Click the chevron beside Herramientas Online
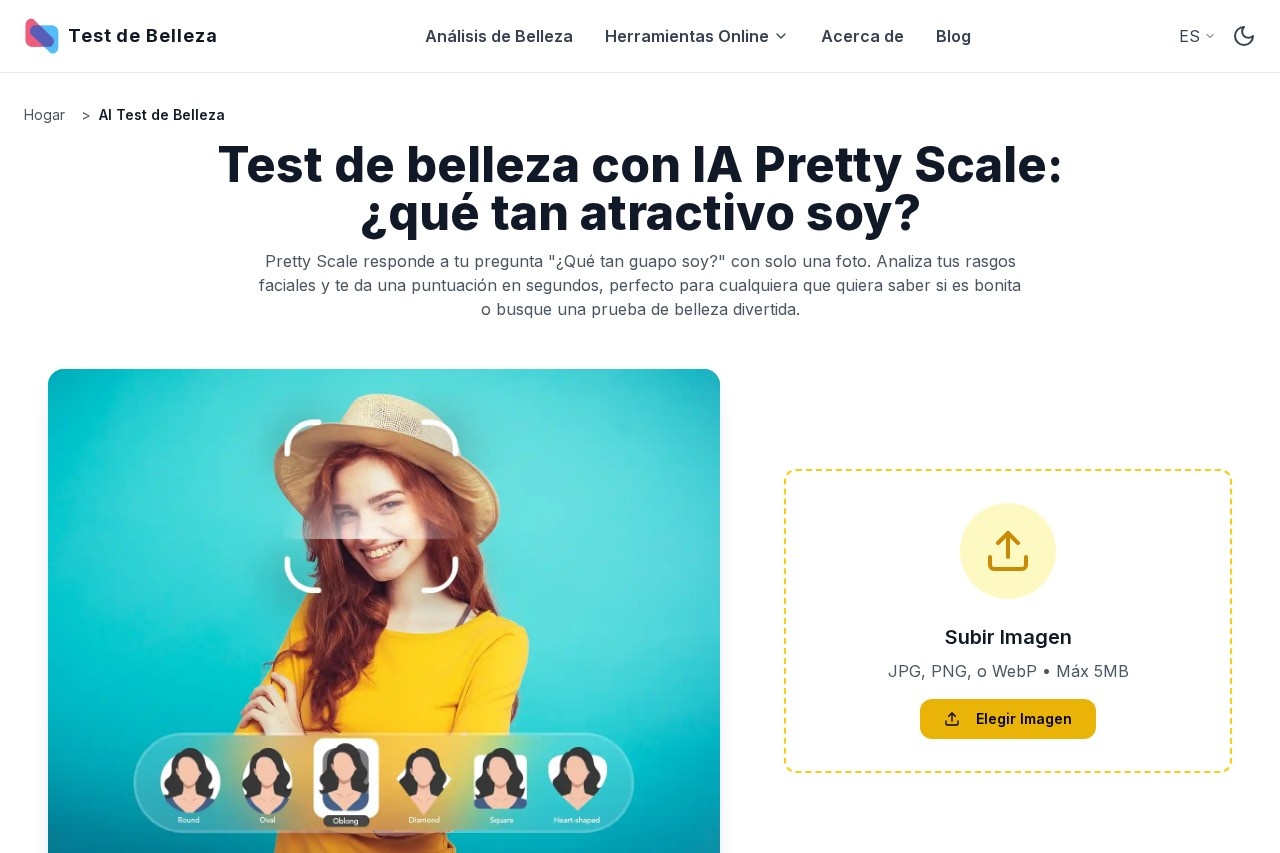 pos(781,36)
